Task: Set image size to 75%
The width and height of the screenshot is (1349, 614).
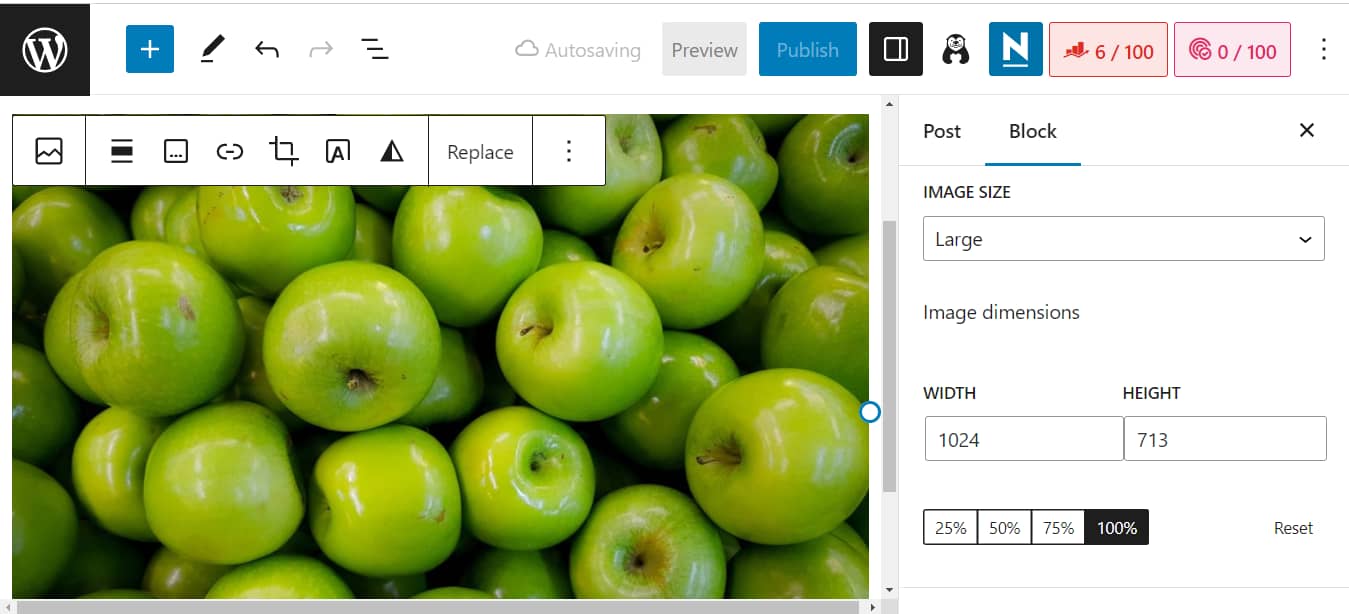Action: pos(1058,527)
